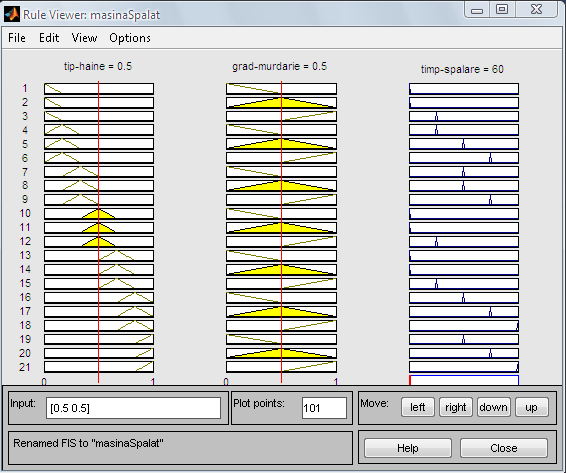Click the red line in tip-haine column

coord(98,231)
